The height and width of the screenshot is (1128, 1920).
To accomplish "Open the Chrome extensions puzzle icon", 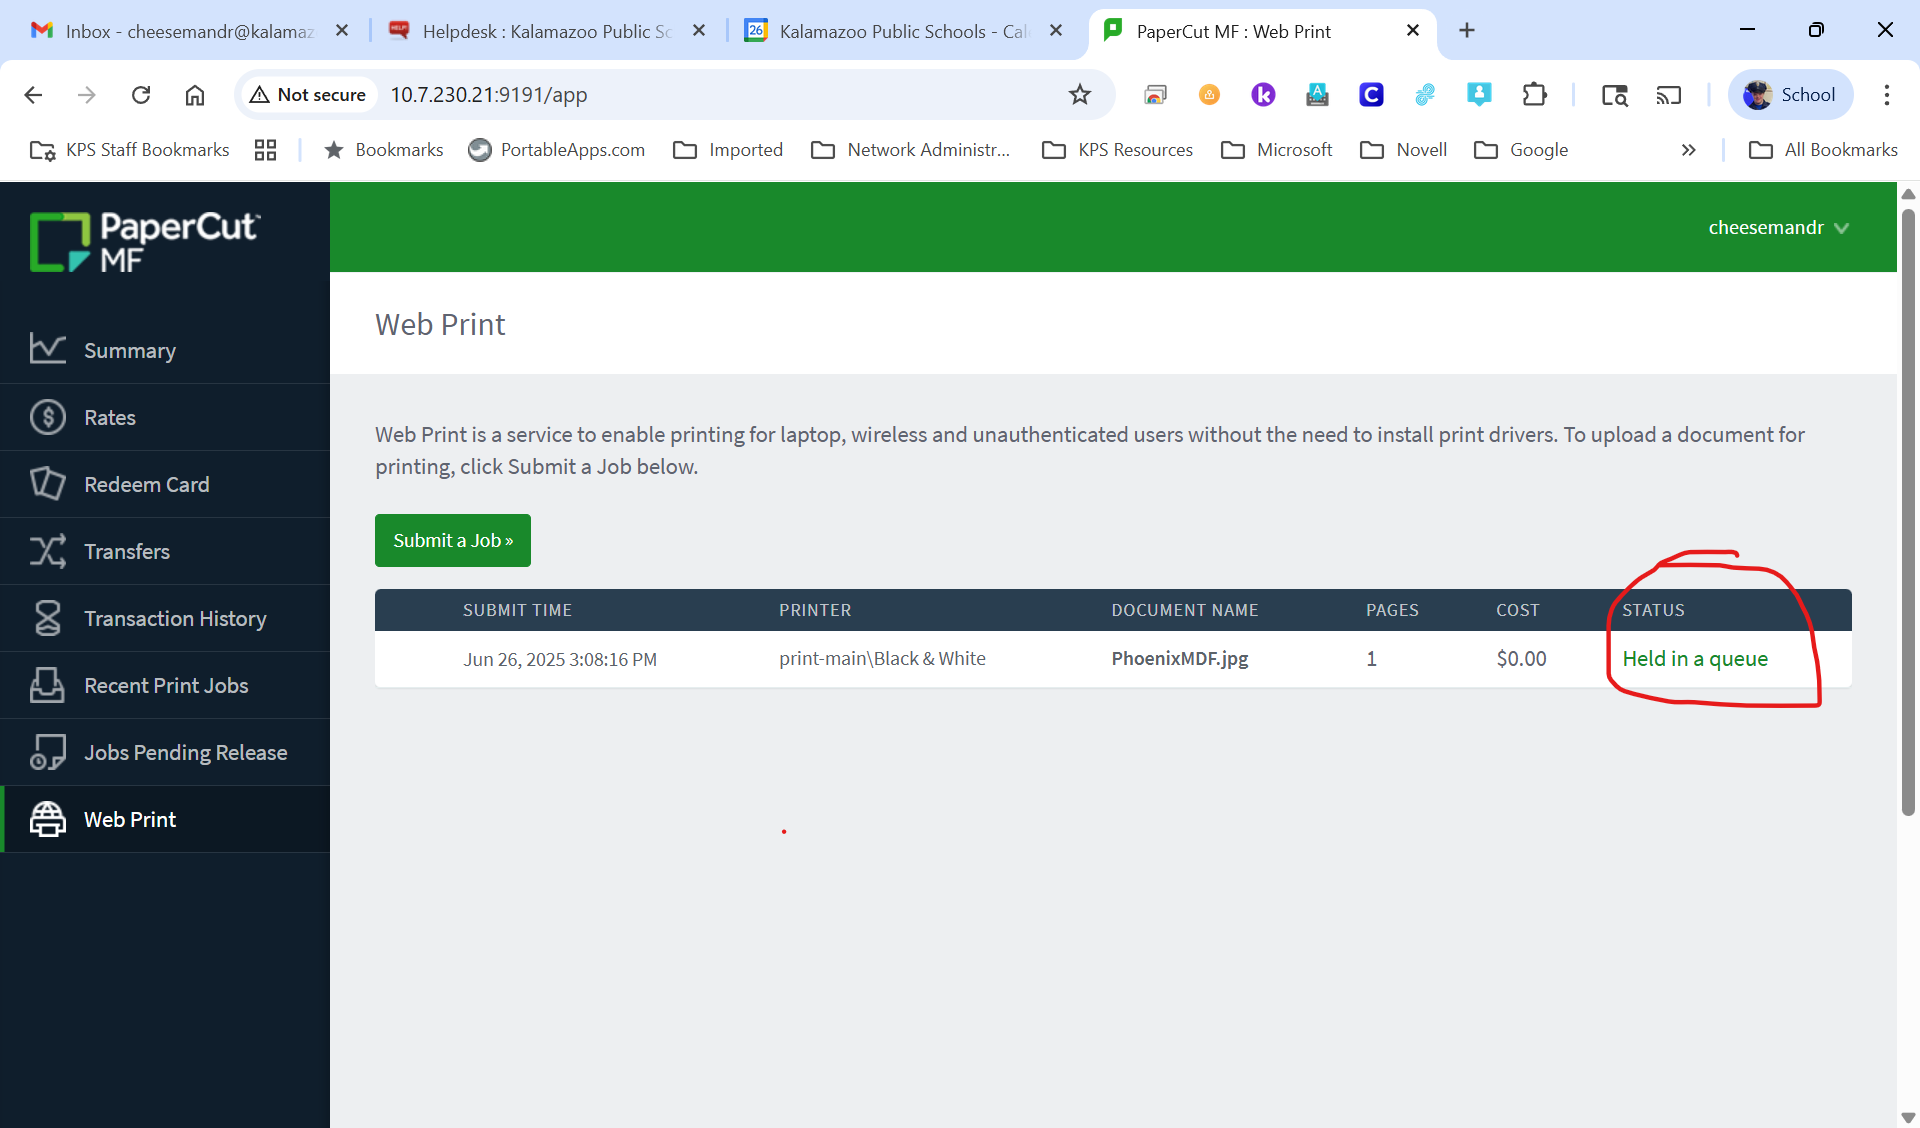I will [x=1534, y=95].
